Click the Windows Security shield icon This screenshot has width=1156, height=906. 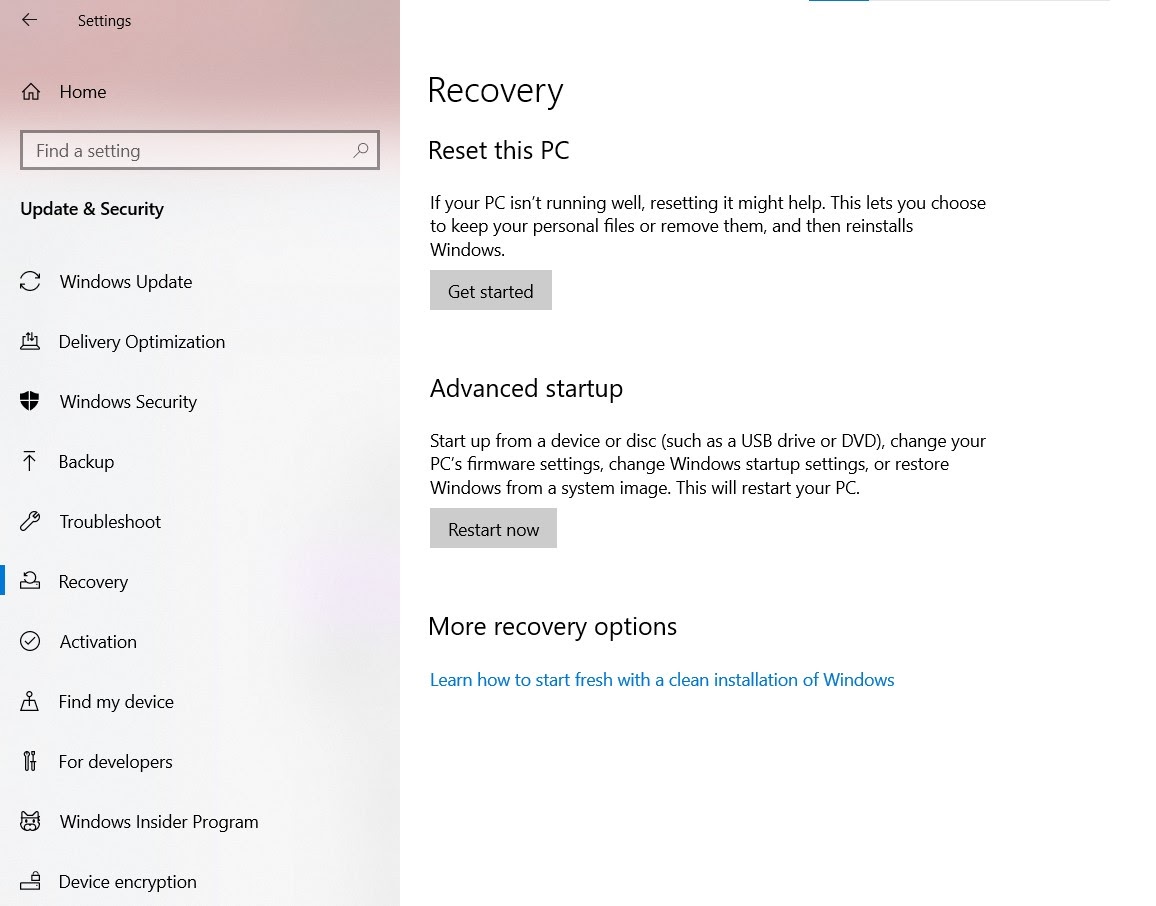29,401
